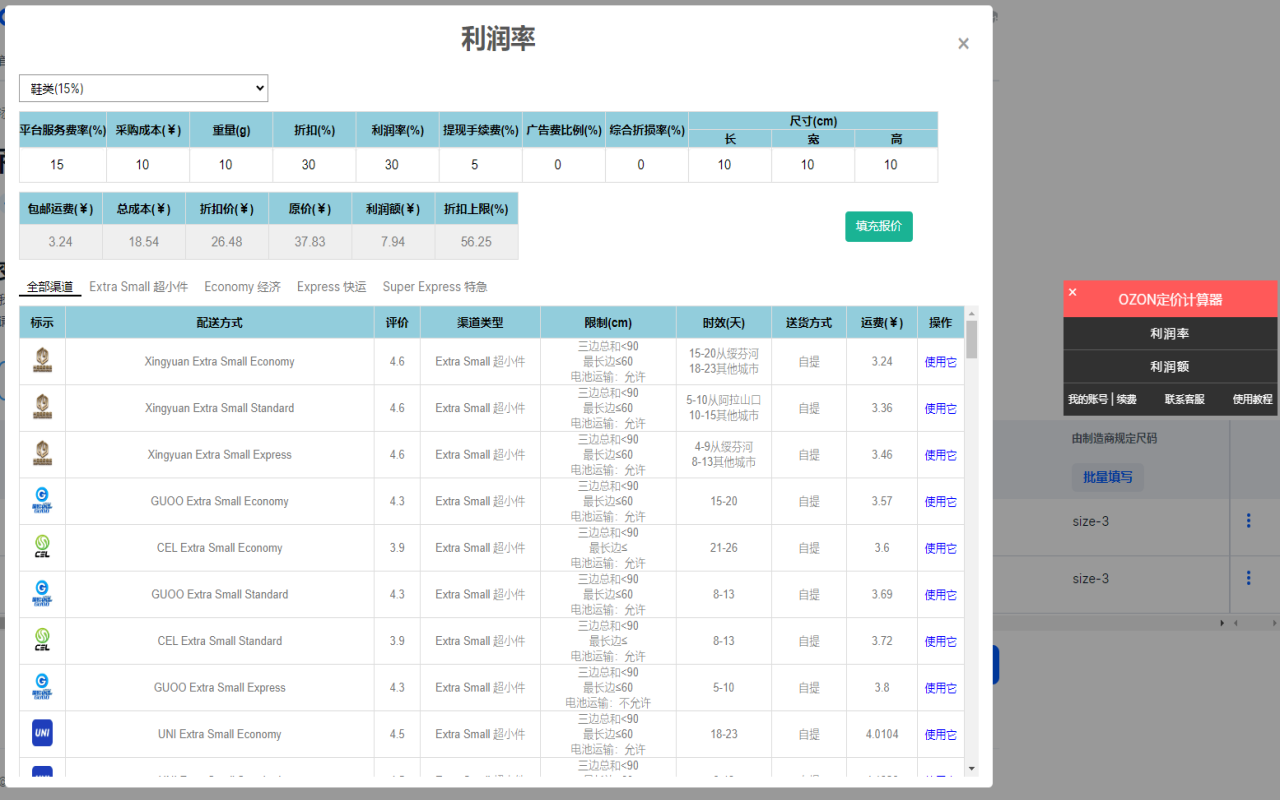Screen dimensions: 1280x800
Task: Select the Super Express 特急 tab
Action: tap(435, 287)
